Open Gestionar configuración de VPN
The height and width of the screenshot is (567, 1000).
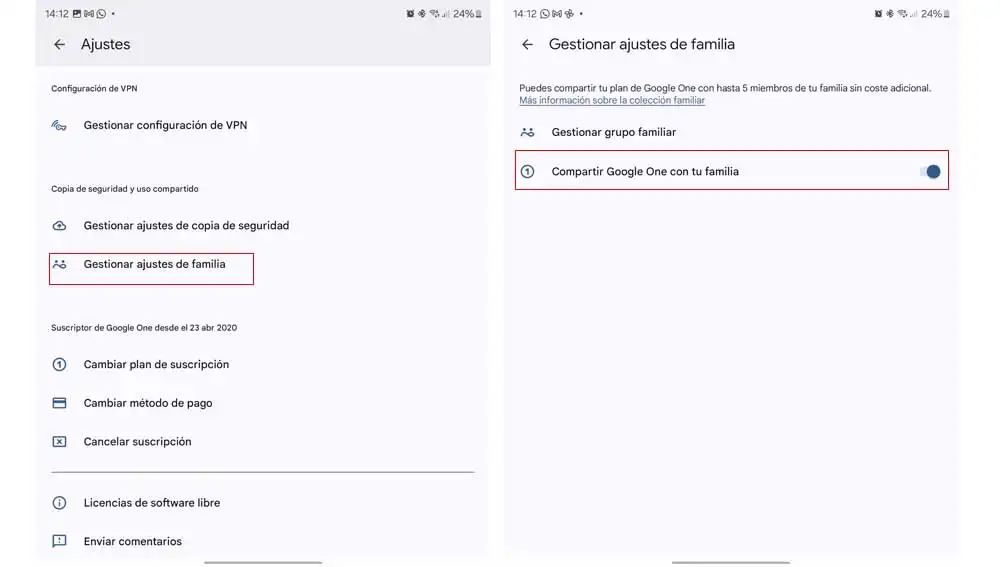coord(165,126)
